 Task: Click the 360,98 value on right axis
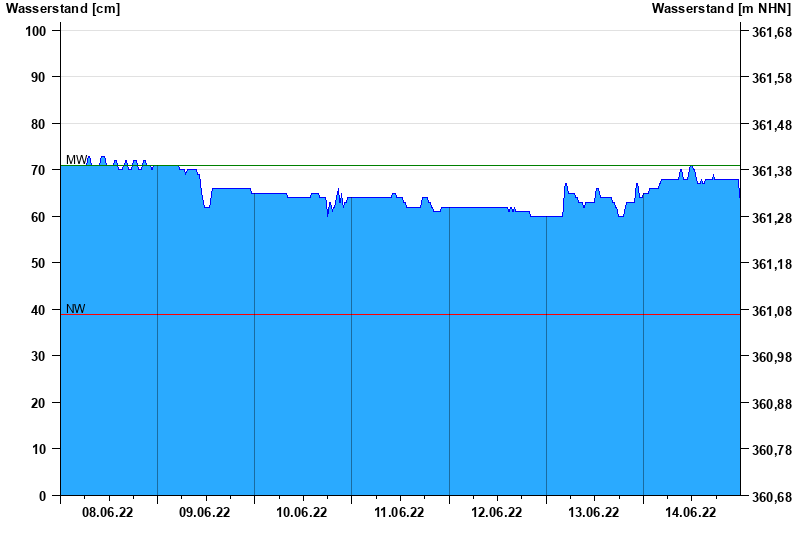click(772, 357)
